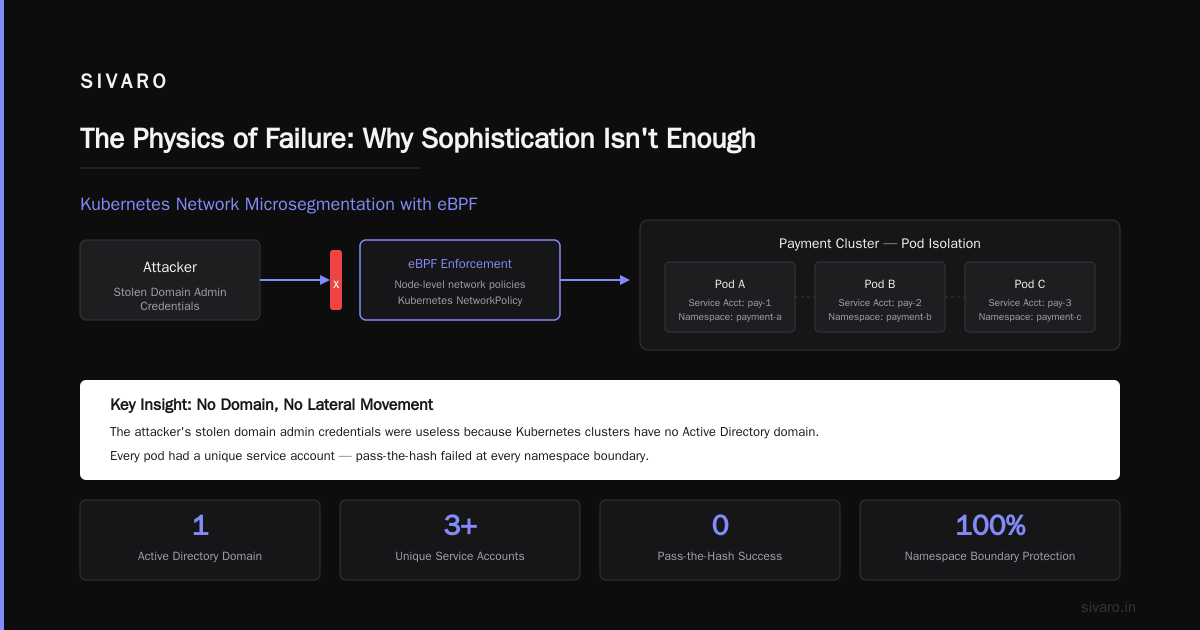This screenshot has height=630, width=1200.
Task: Click the 100% statistic value
Action: point(990,525)
